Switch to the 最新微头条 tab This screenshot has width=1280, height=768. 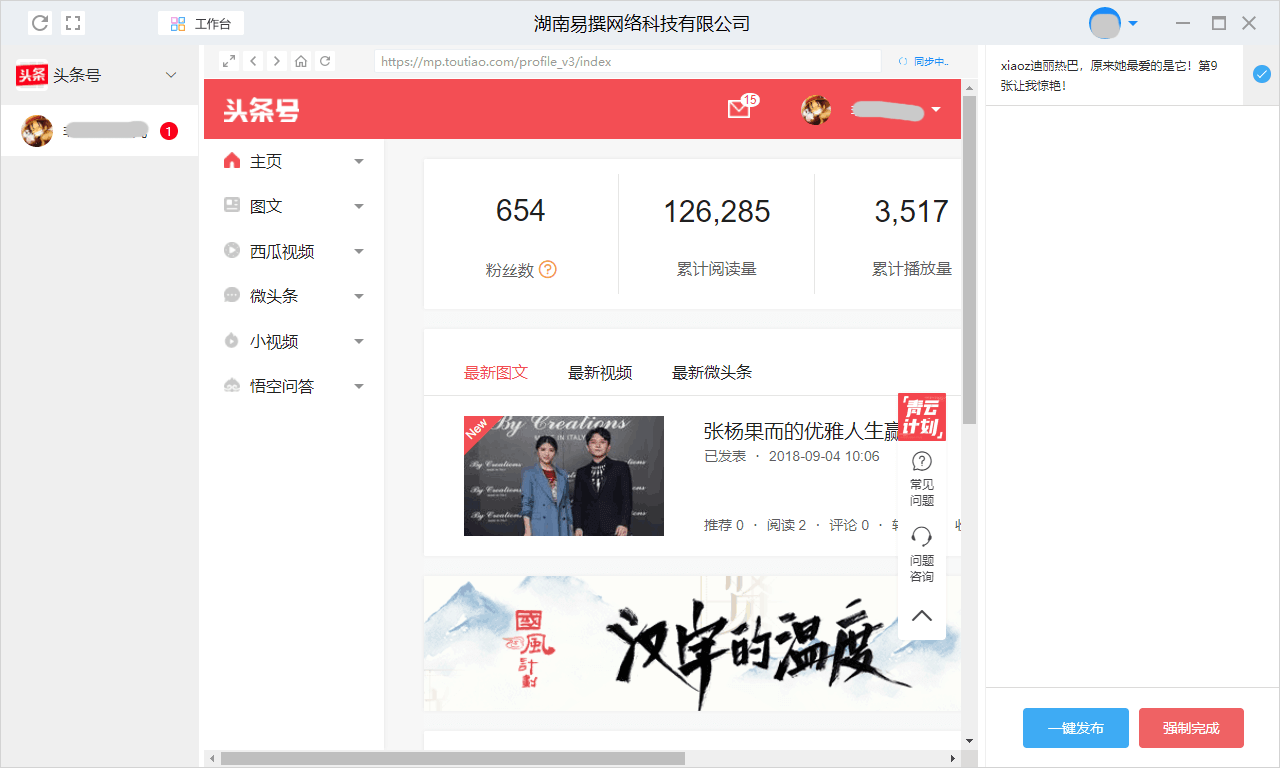point(712,372)
